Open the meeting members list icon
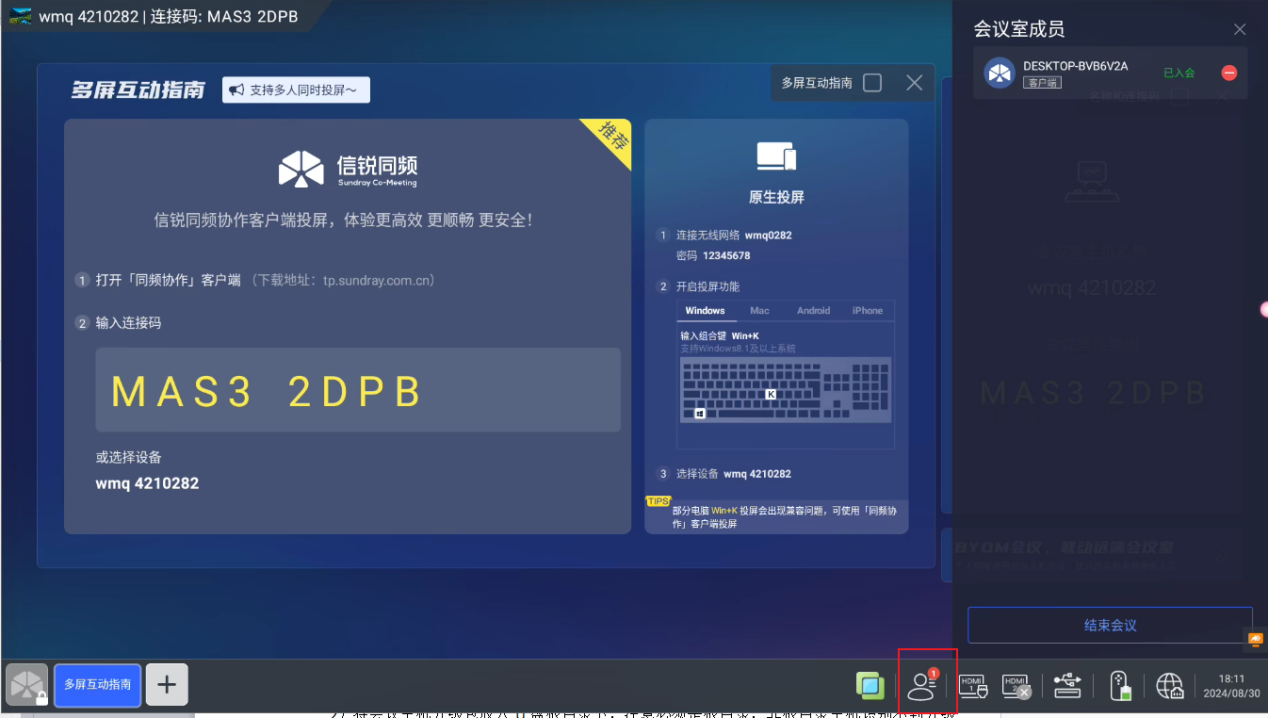This screenshot has height=718, width=1268. tap(921, 685)
